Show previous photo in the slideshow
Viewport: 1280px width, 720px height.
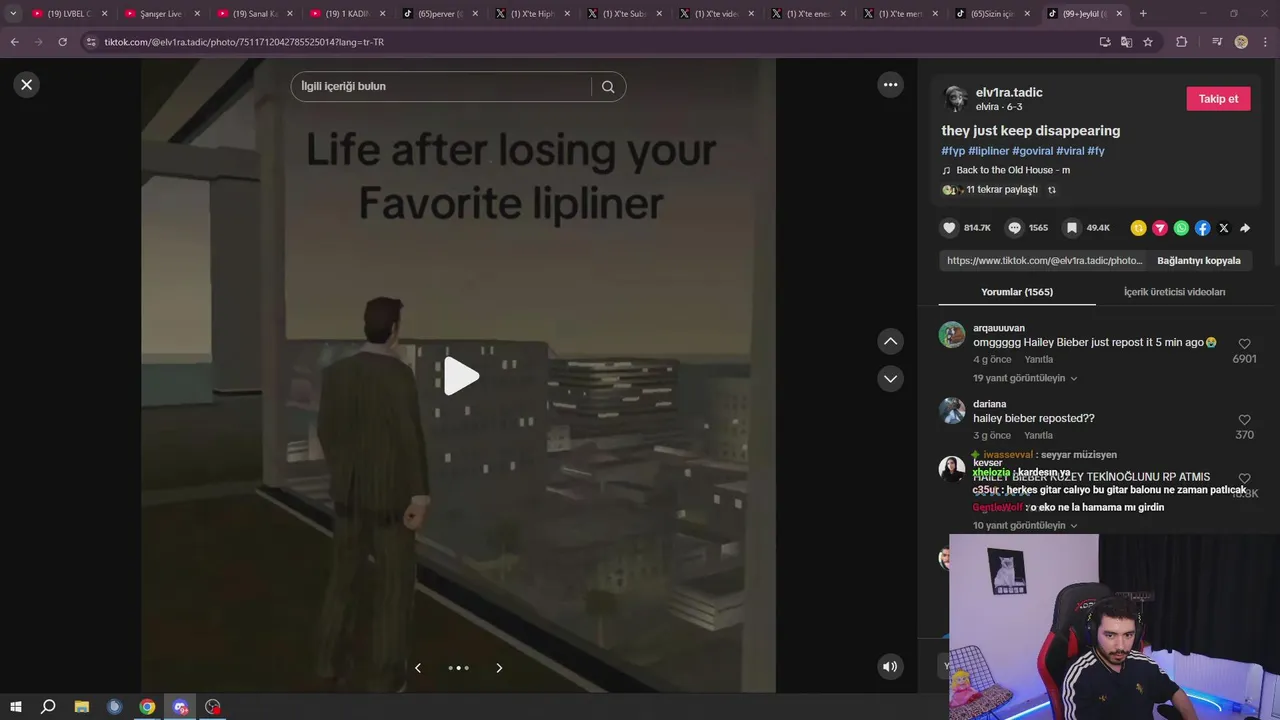click(x=418, y=668)
